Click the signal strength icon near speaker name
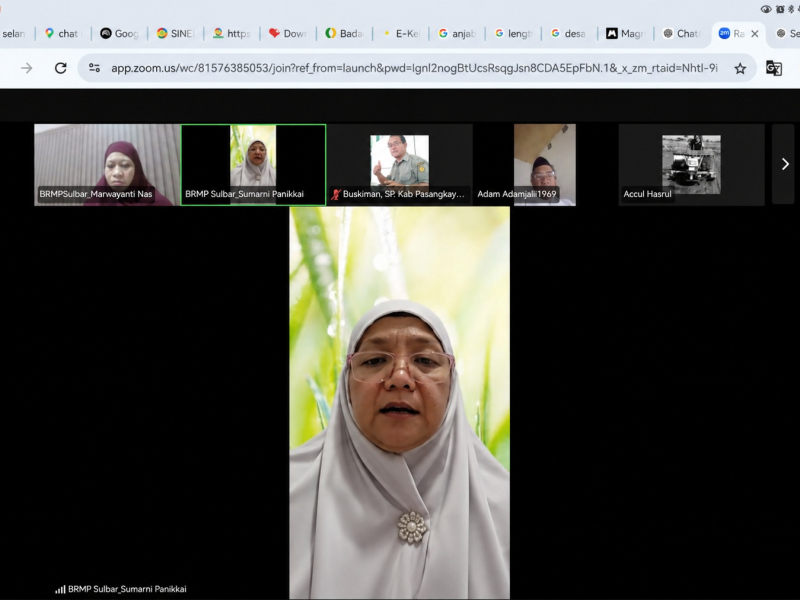The height and width of the screenshot is (600, 800). pos(60,589)
